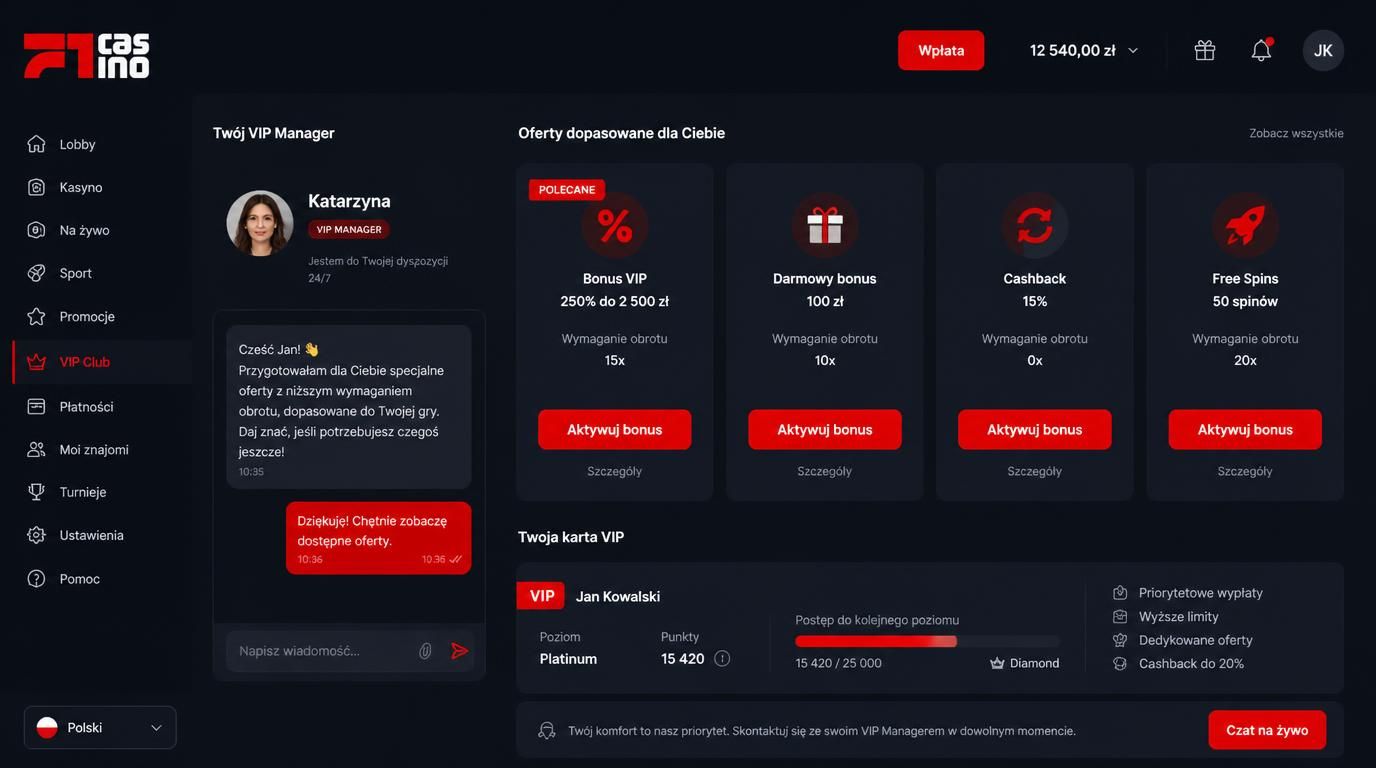This screenshot has width=1376, height=768.
Task: Click the Bonus VIP percent icon
Action: coord(614,225)
